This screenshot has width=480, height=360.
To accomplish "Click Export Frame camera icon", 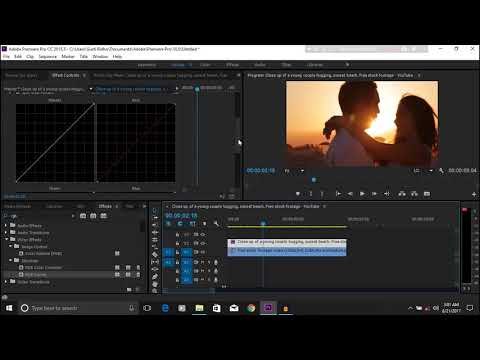I will 427,194.
